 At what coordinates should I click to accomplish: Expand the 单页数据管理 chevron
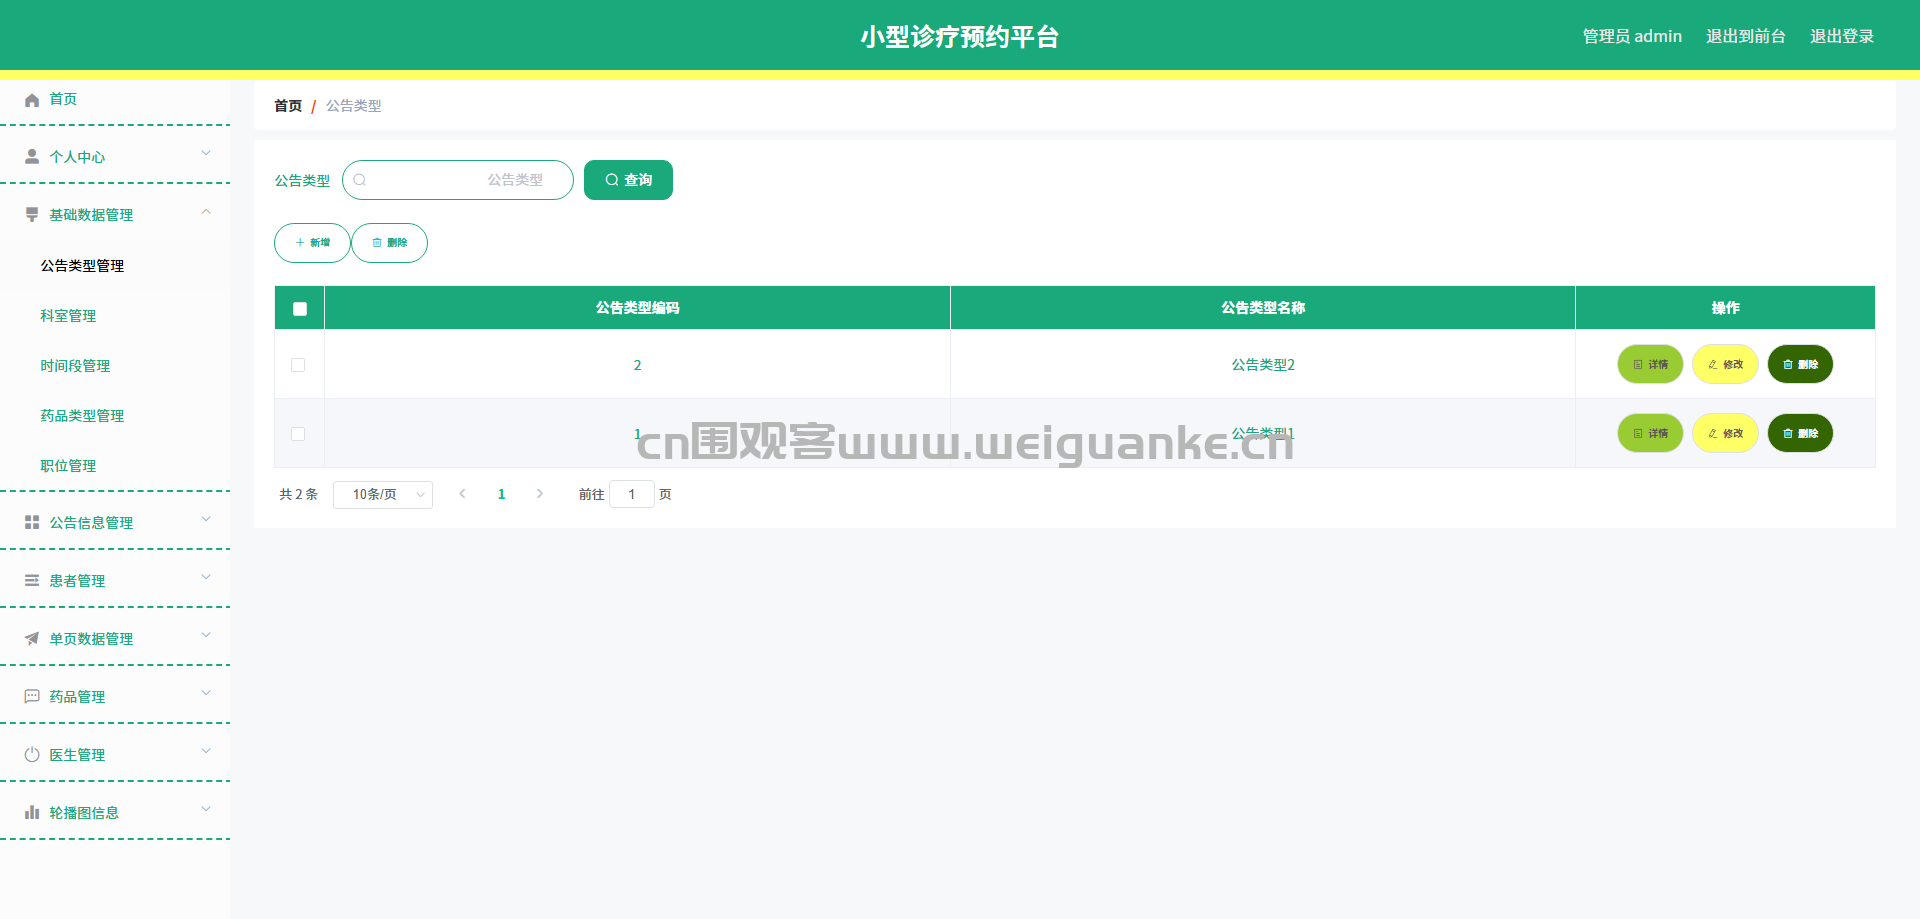(x=206, y=635)
